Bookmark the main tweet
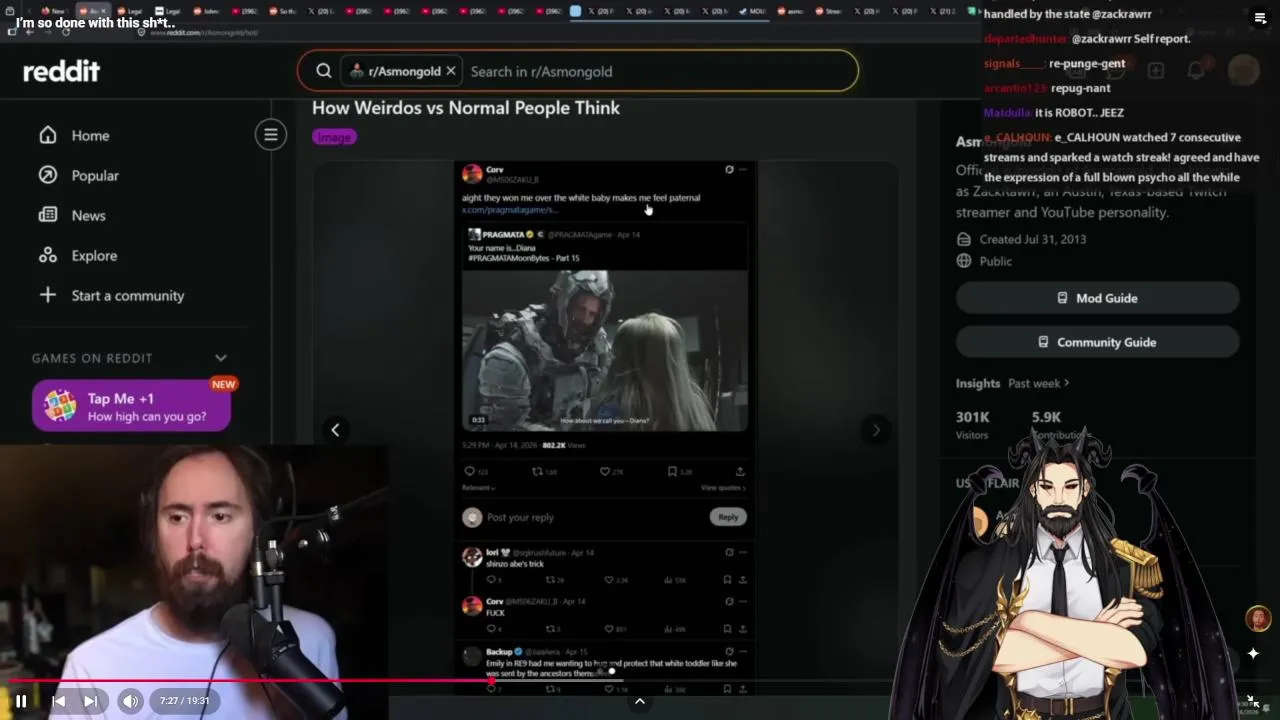1280x720 pixels. 672,471
